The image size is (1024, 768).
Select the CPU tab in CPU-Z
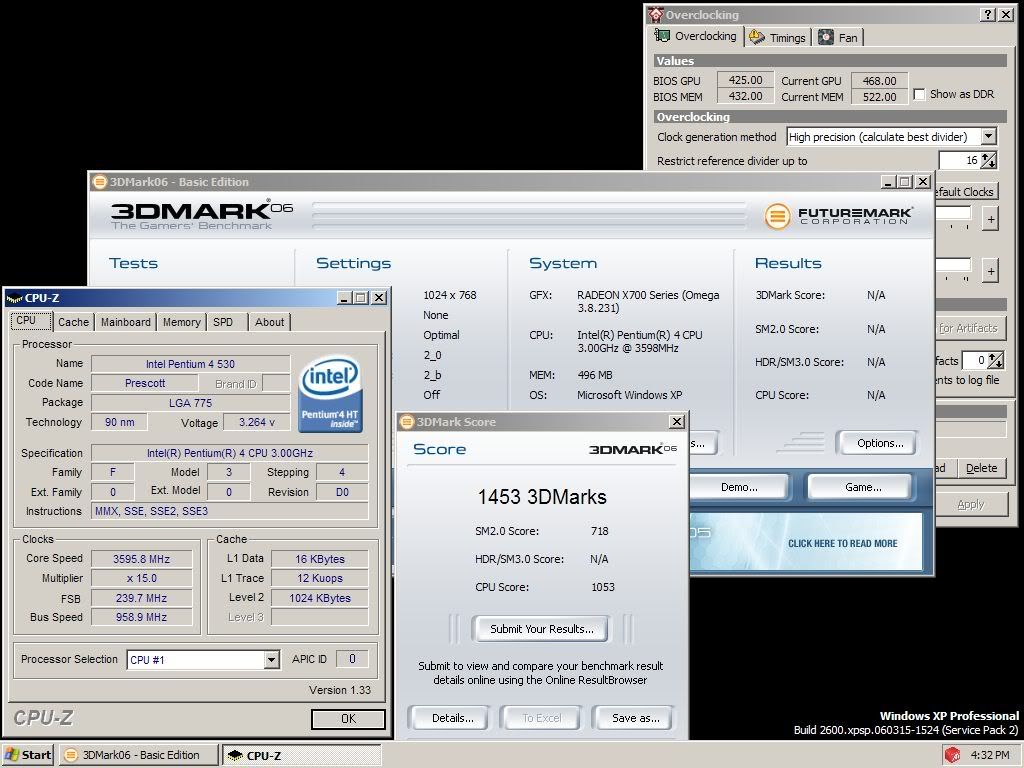point(30,321)
